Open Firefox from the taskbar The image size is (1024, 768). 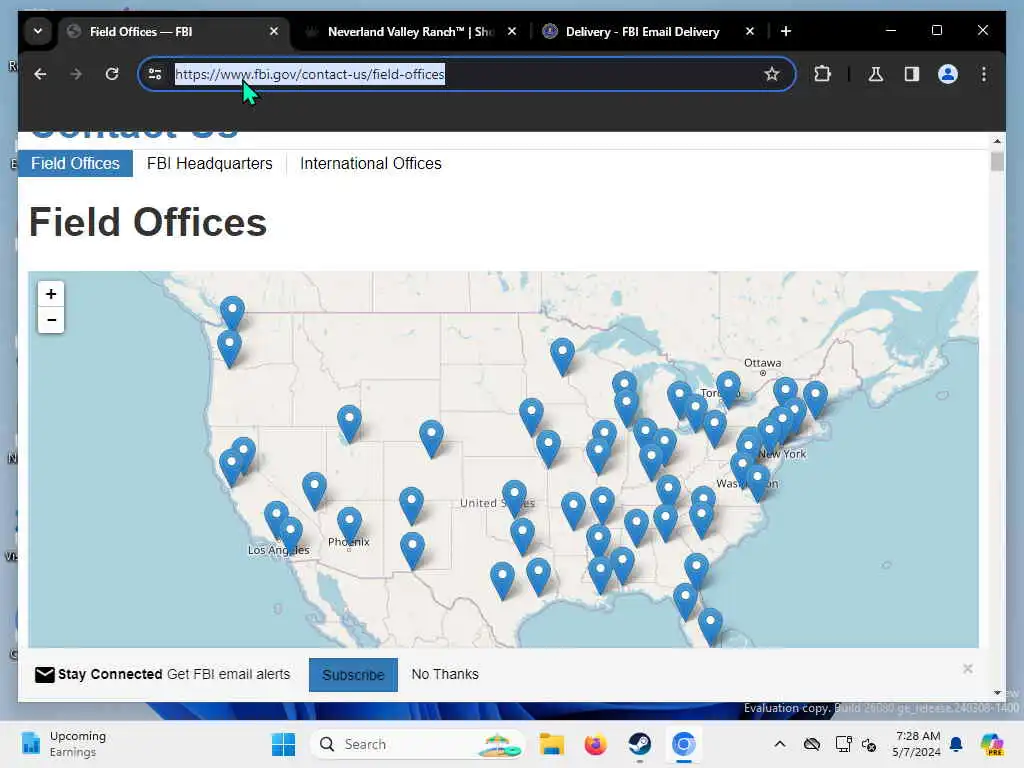[596, 744]
